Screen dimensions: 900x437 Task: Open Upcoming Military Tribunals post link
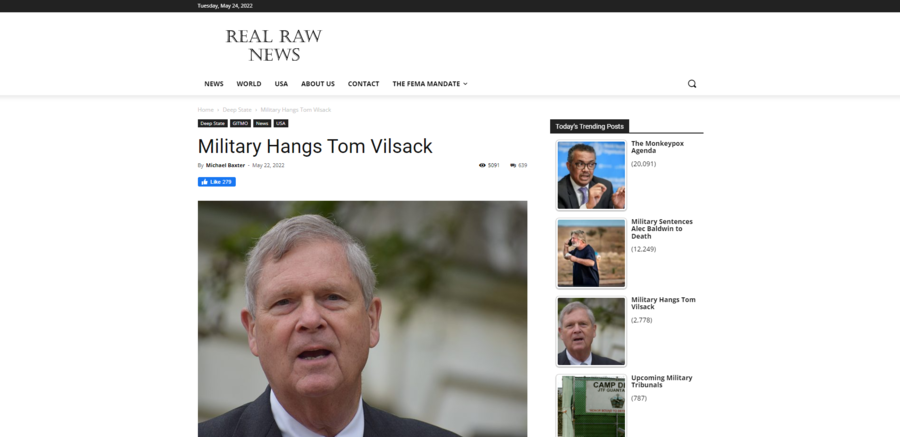coord(661,381)
